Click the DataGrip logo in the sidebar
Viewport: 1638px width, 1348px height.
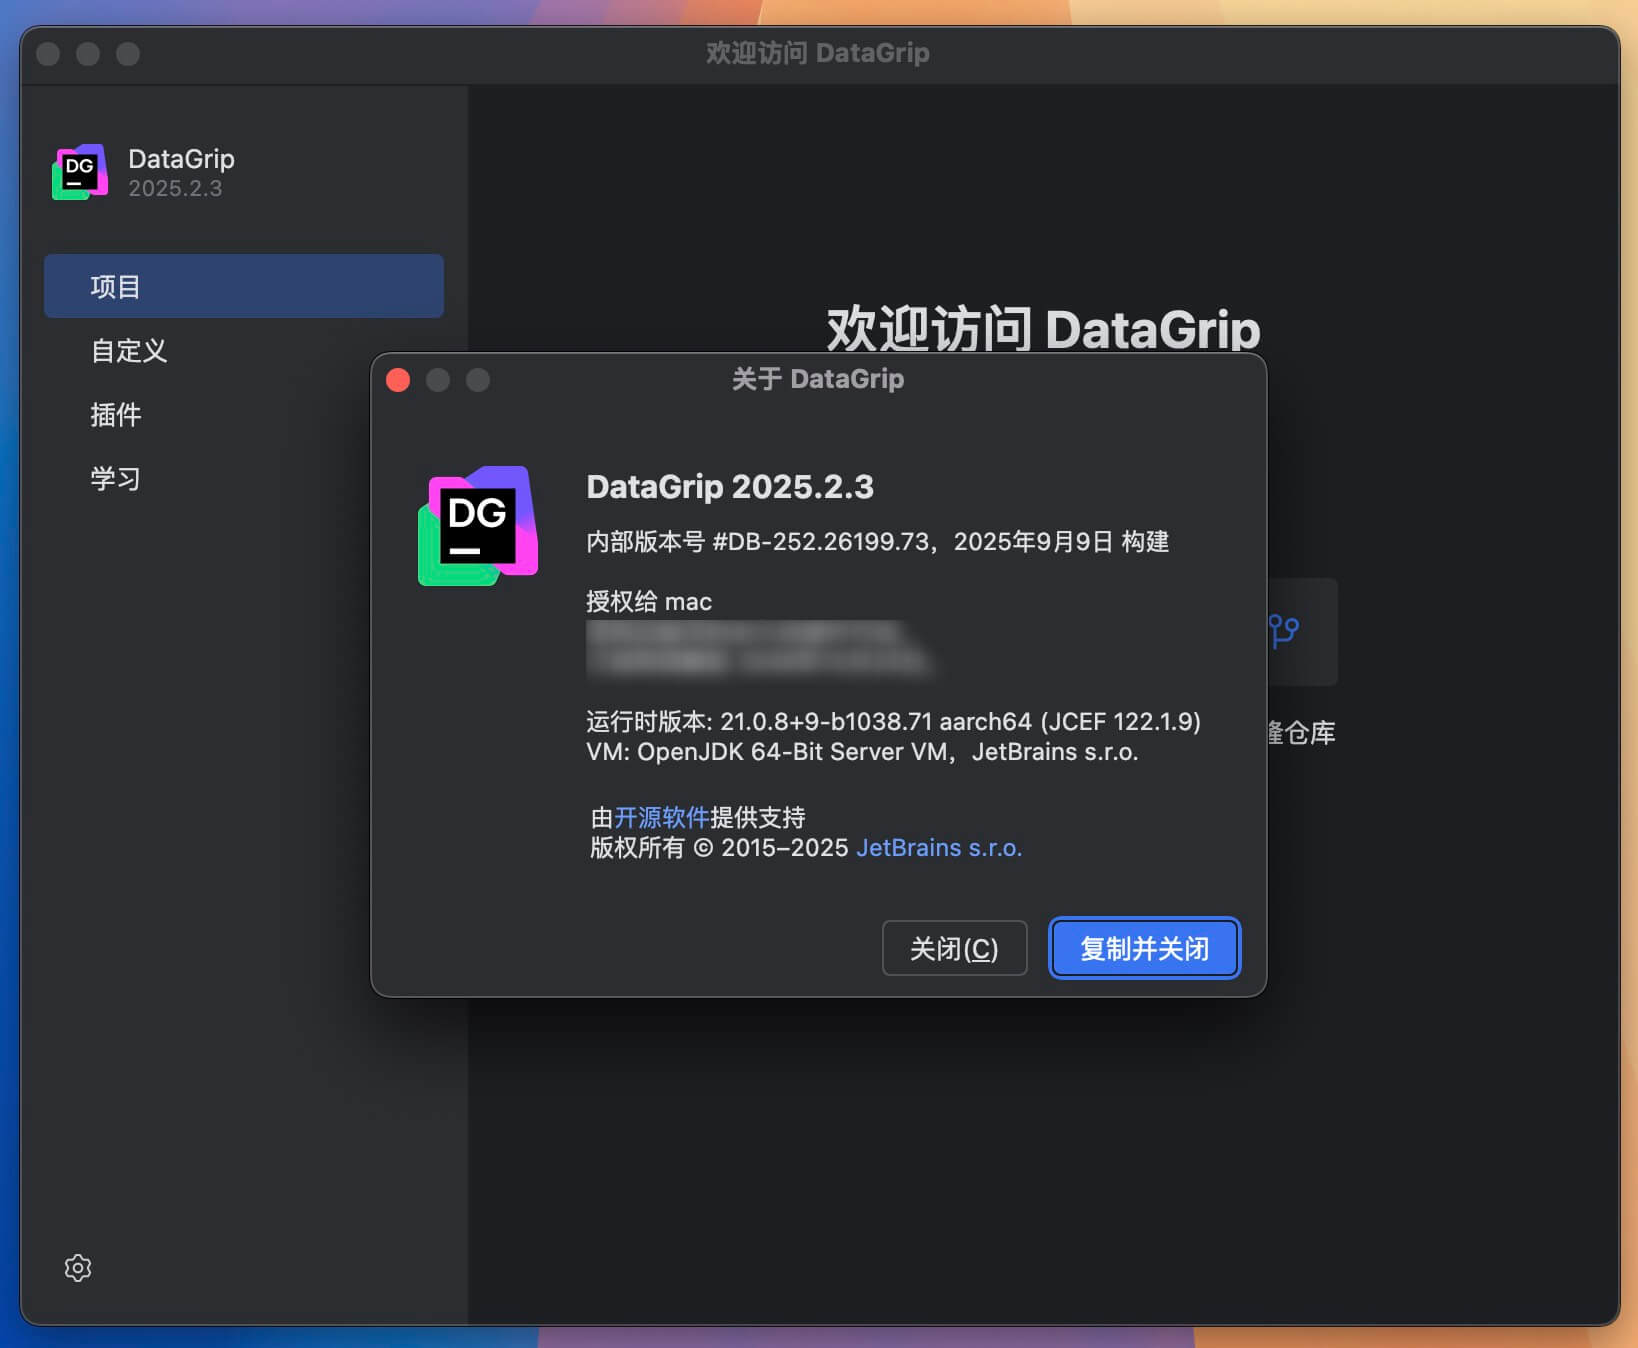[80, 172]
